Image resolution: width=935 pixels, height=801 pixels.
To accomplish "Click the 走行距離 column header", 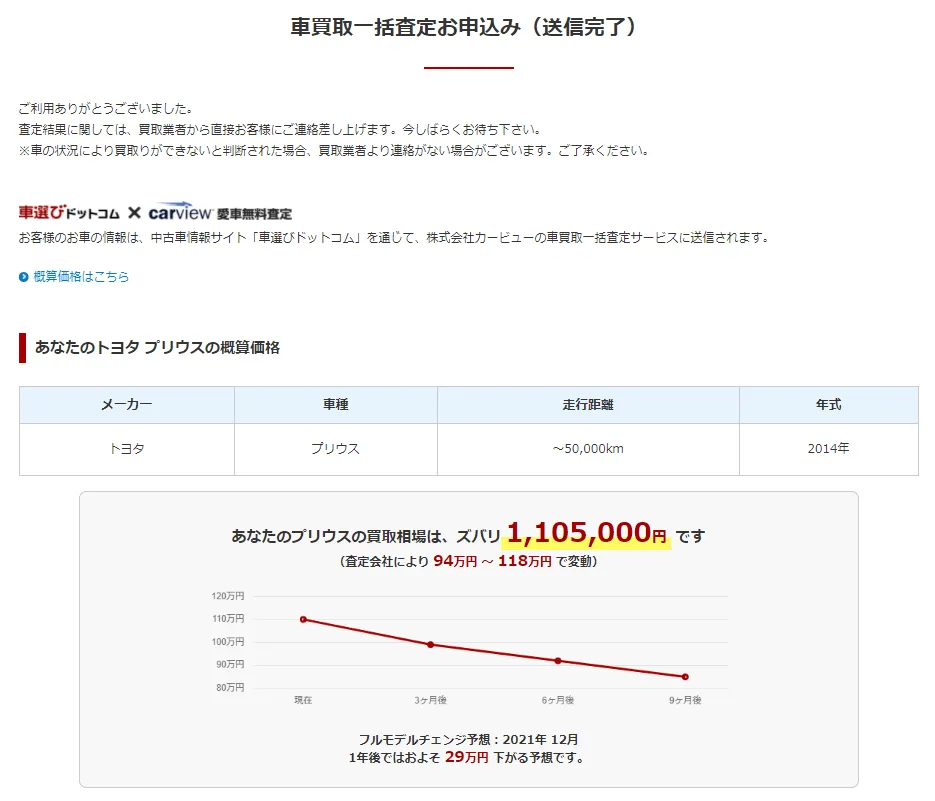I will (588, 405).
